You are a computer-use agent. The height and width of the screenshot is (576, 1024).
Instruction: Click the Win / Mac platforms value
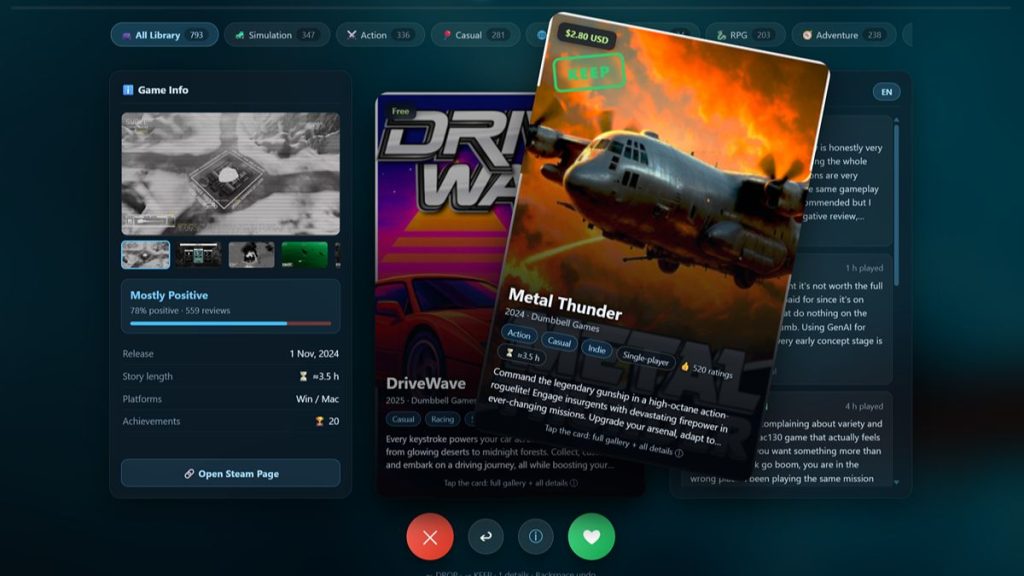317,398
